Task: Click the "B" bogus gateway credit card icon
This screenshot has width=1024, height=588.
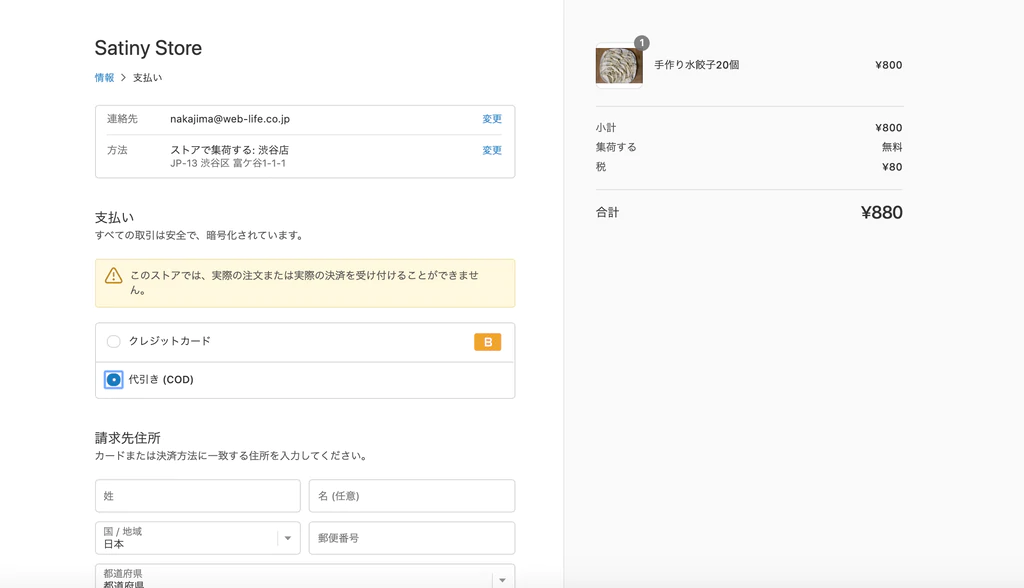Action: 488,341
